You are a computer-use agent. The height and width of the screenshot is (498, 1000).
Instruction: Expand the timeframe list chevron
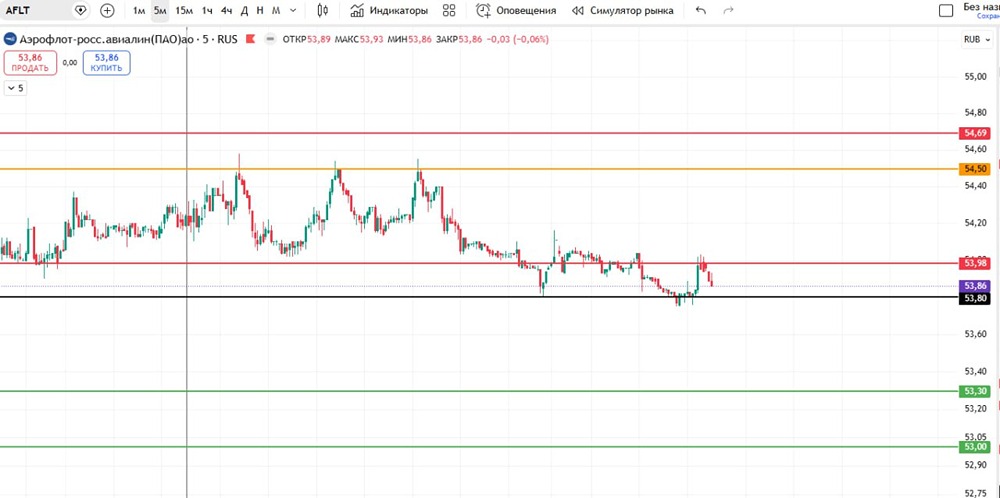293,11
